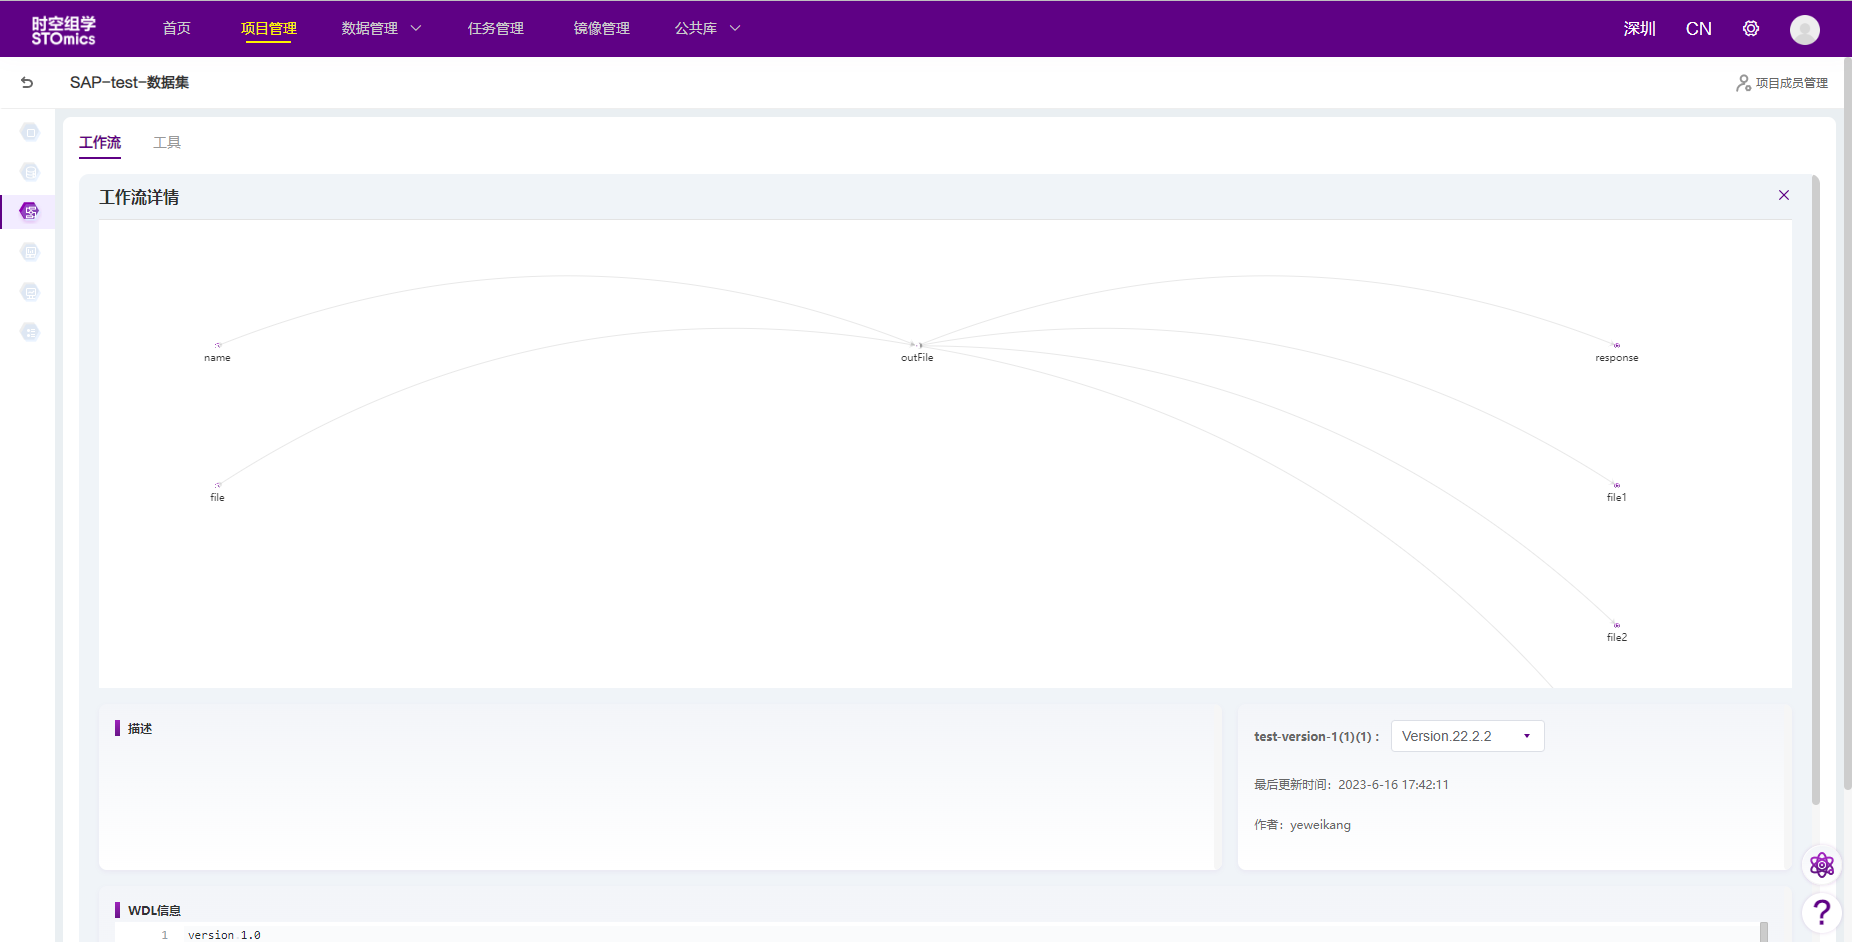The image size is (1852, 942).
Task: Click the back arrow beside SAP-test title
Action: point(27,83)
